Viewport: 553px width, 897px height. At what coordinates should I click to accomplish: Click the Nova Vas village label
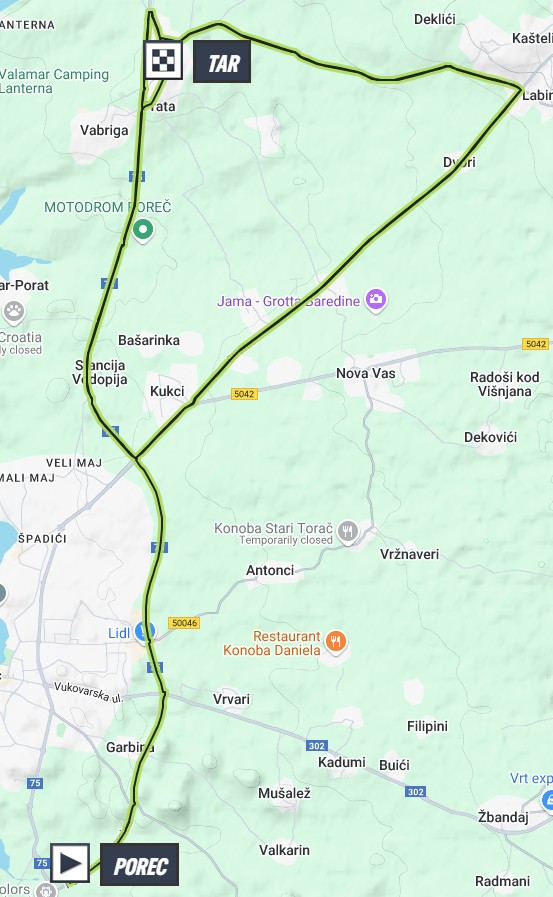click(x=365, y=374)
